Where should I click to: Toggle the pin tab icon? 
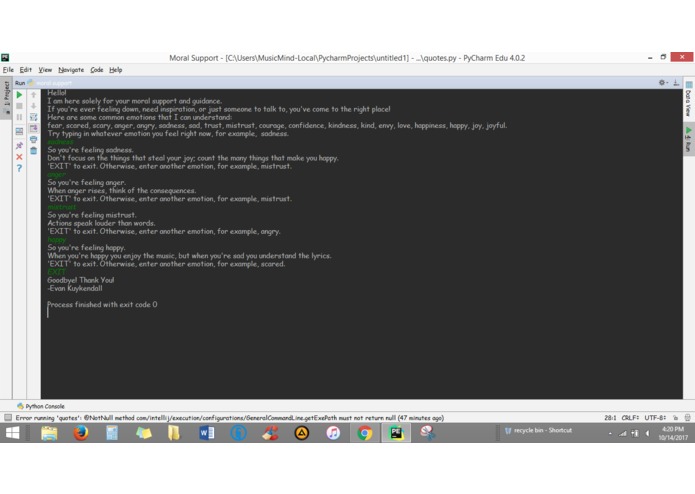tap(19, 145)
